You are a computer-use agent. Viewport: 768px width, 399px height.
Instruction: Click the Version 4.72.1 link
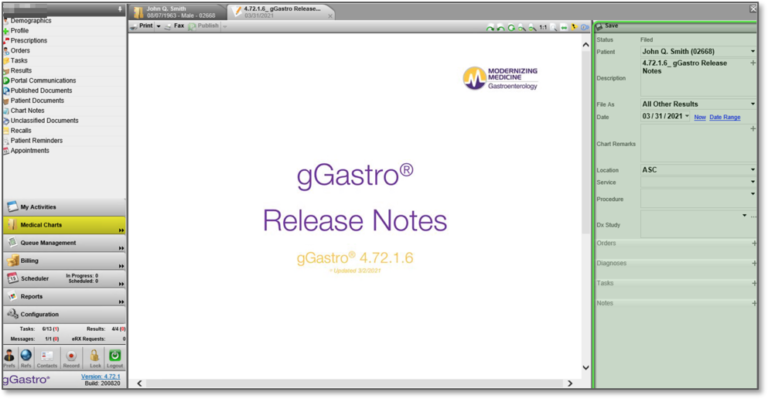coord(100,376)
